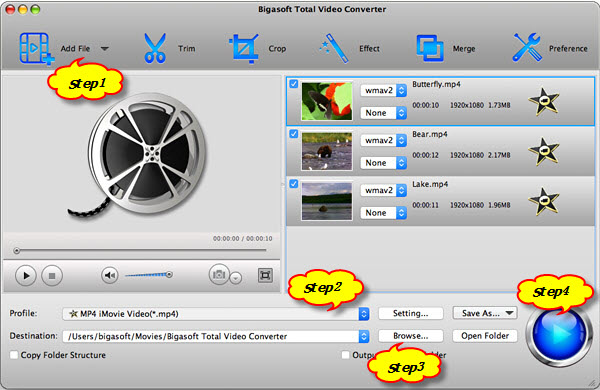The image size is (600, 390).
Task: Open the Effect wand tool
Action: coord(334,49)
